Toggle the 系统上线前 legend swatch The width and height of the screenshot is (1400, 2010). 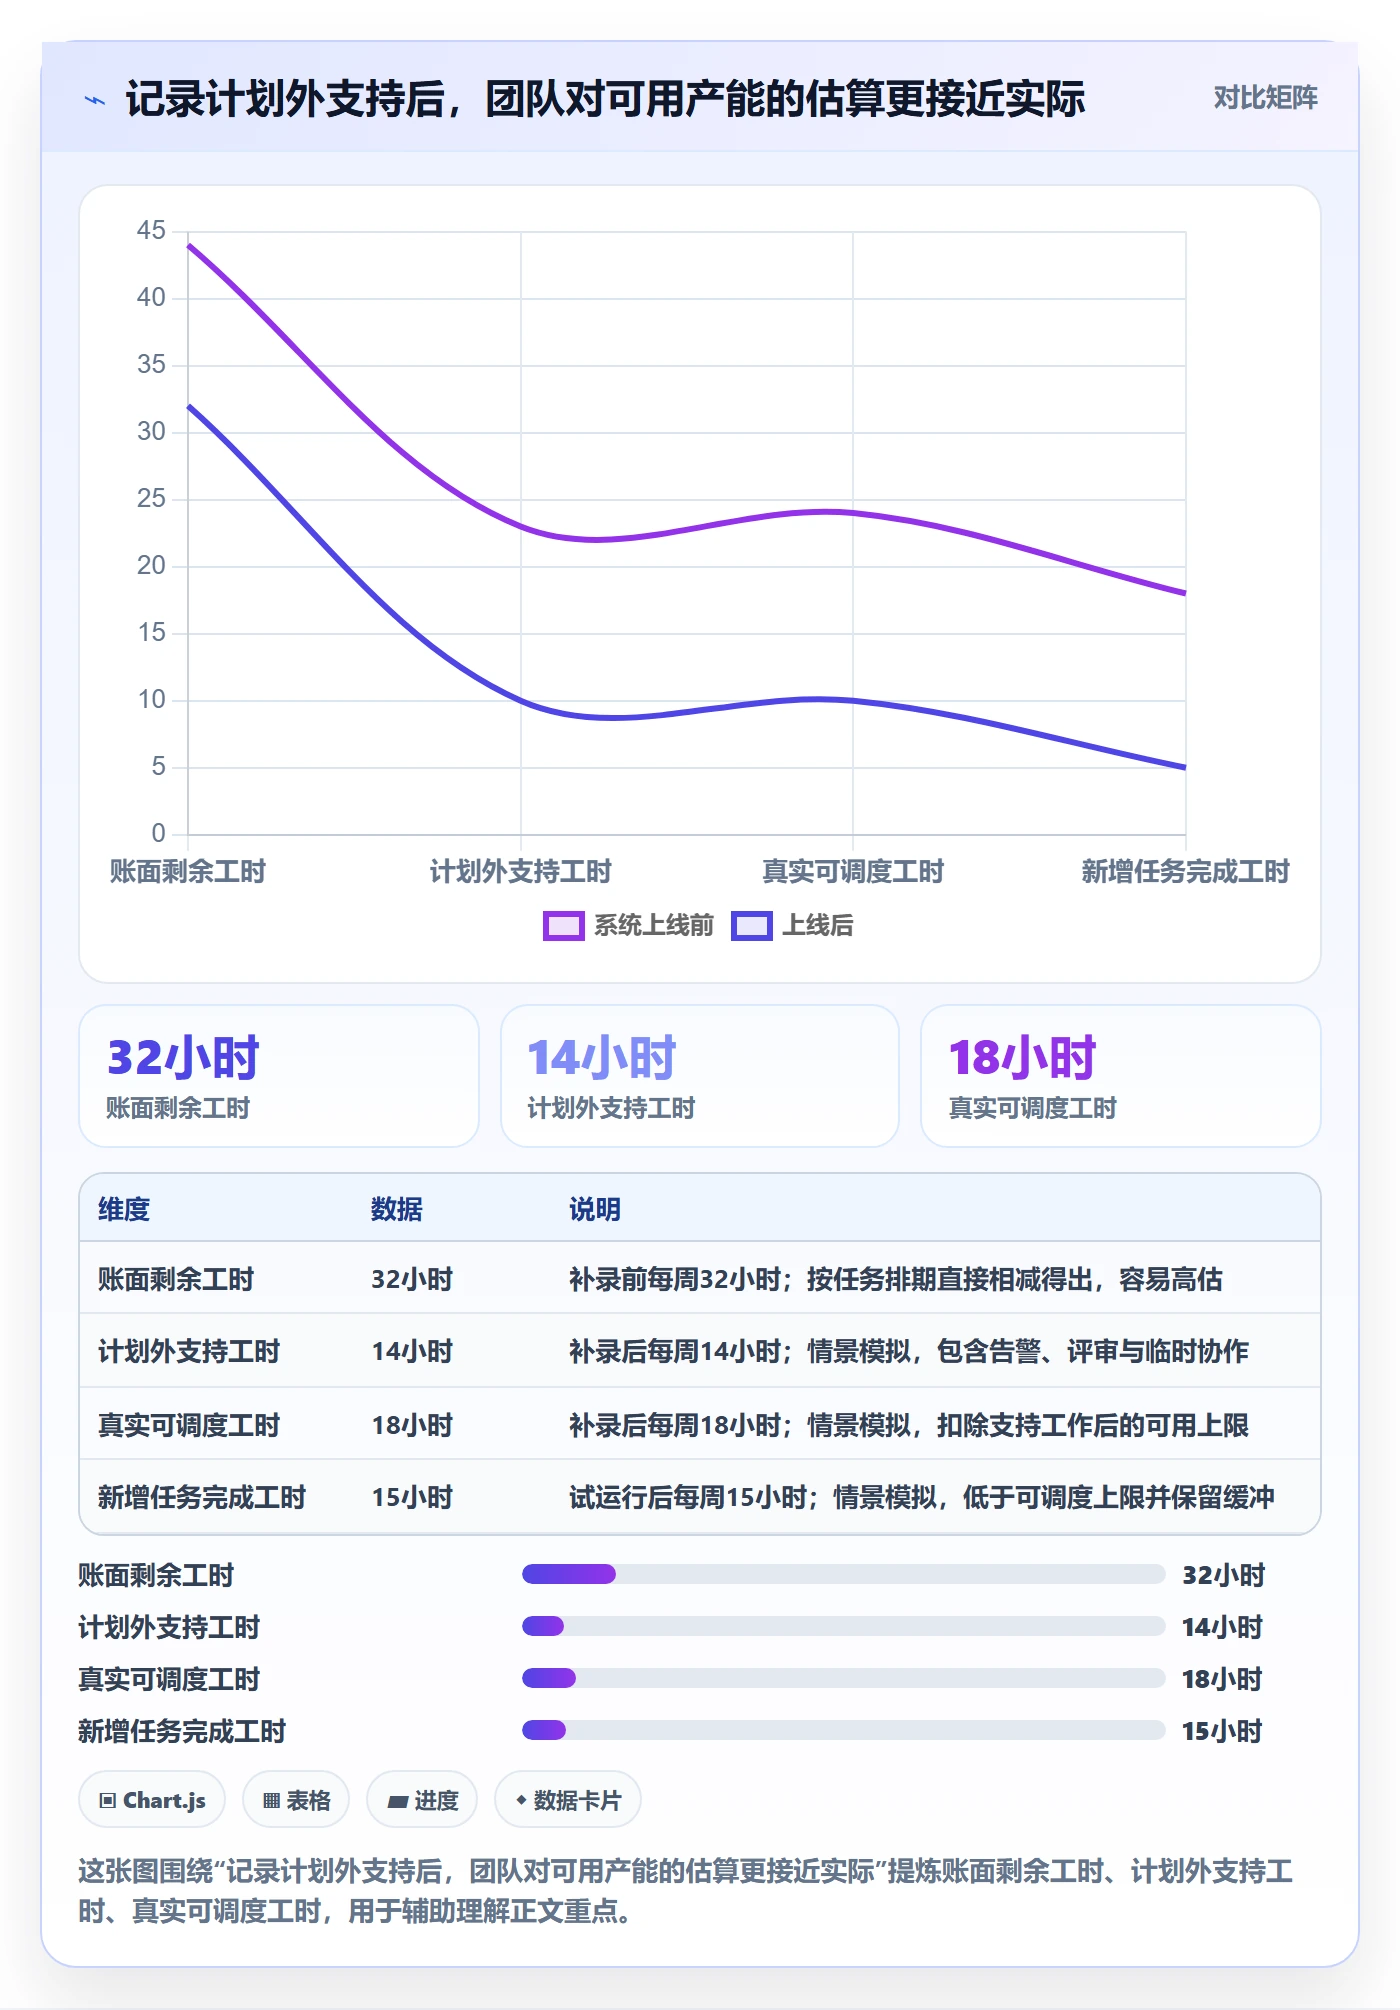563,926
